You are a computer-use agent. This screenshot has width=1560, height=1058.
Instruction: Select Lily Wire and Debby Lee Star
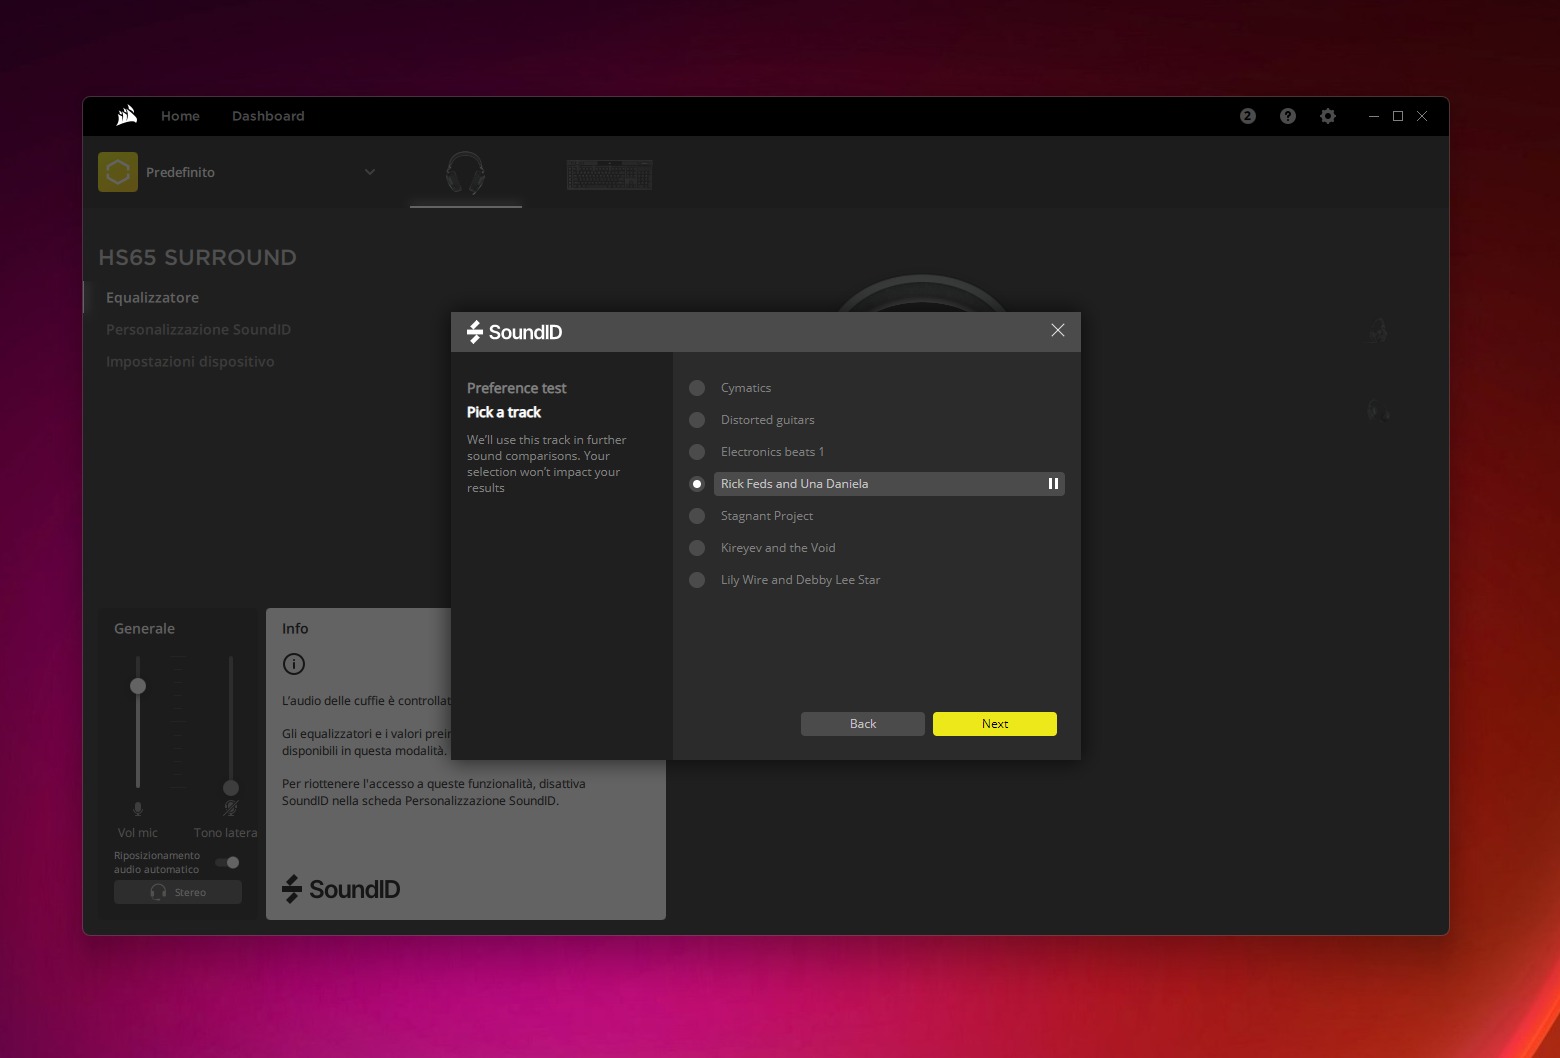coord(697,580)
